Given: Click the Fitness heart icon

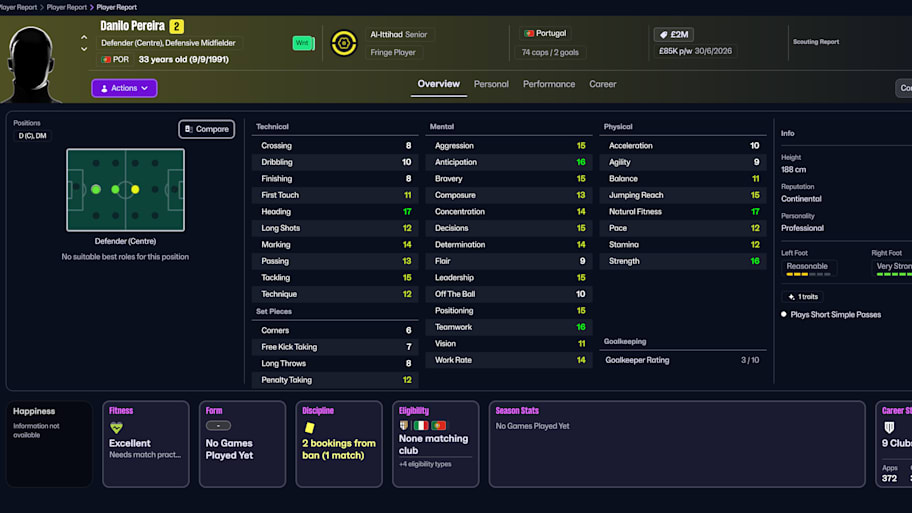Looking at the screenshot, I should click(116, 428).
